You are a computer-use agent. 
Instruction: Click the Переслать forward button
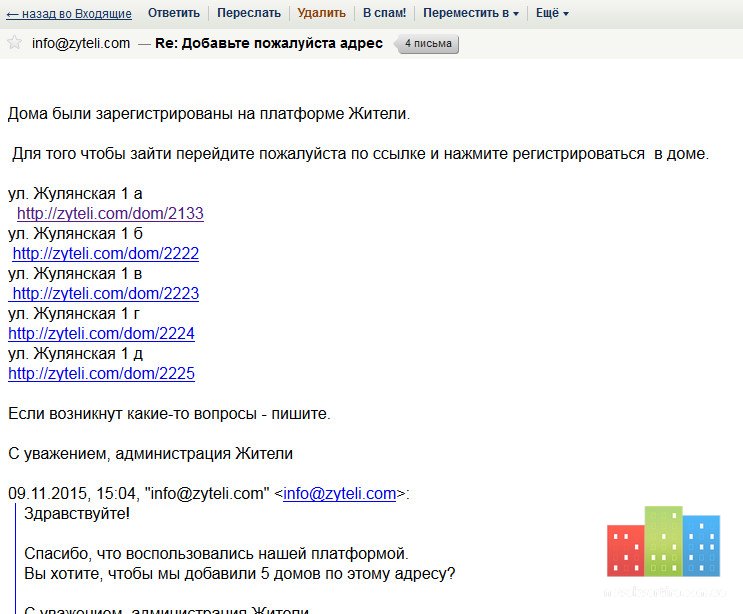[249, 13]
